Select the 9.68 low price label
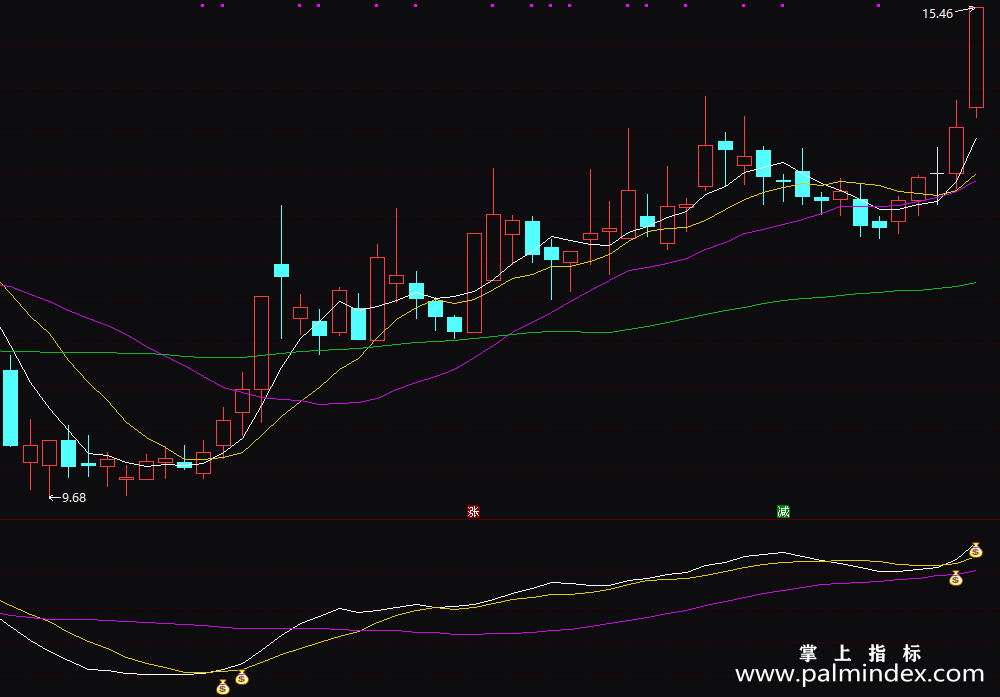The image size is (1000, 697). pyautogui.click(x=74, y=497)
